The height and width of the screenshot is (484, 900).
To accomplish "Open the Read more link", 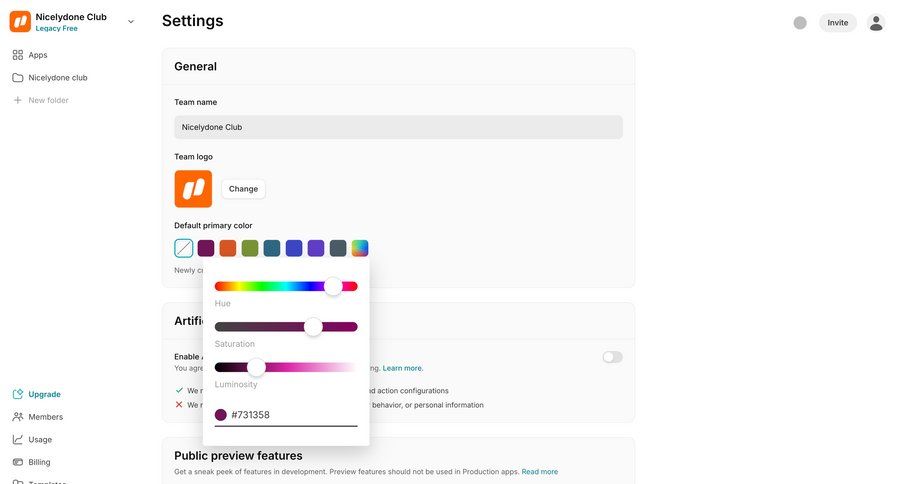I will [539, 472].
